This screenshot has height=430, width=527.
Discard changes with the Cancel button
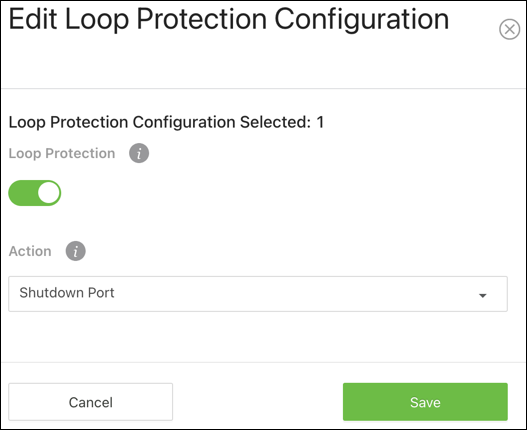[x=90, y=402]
